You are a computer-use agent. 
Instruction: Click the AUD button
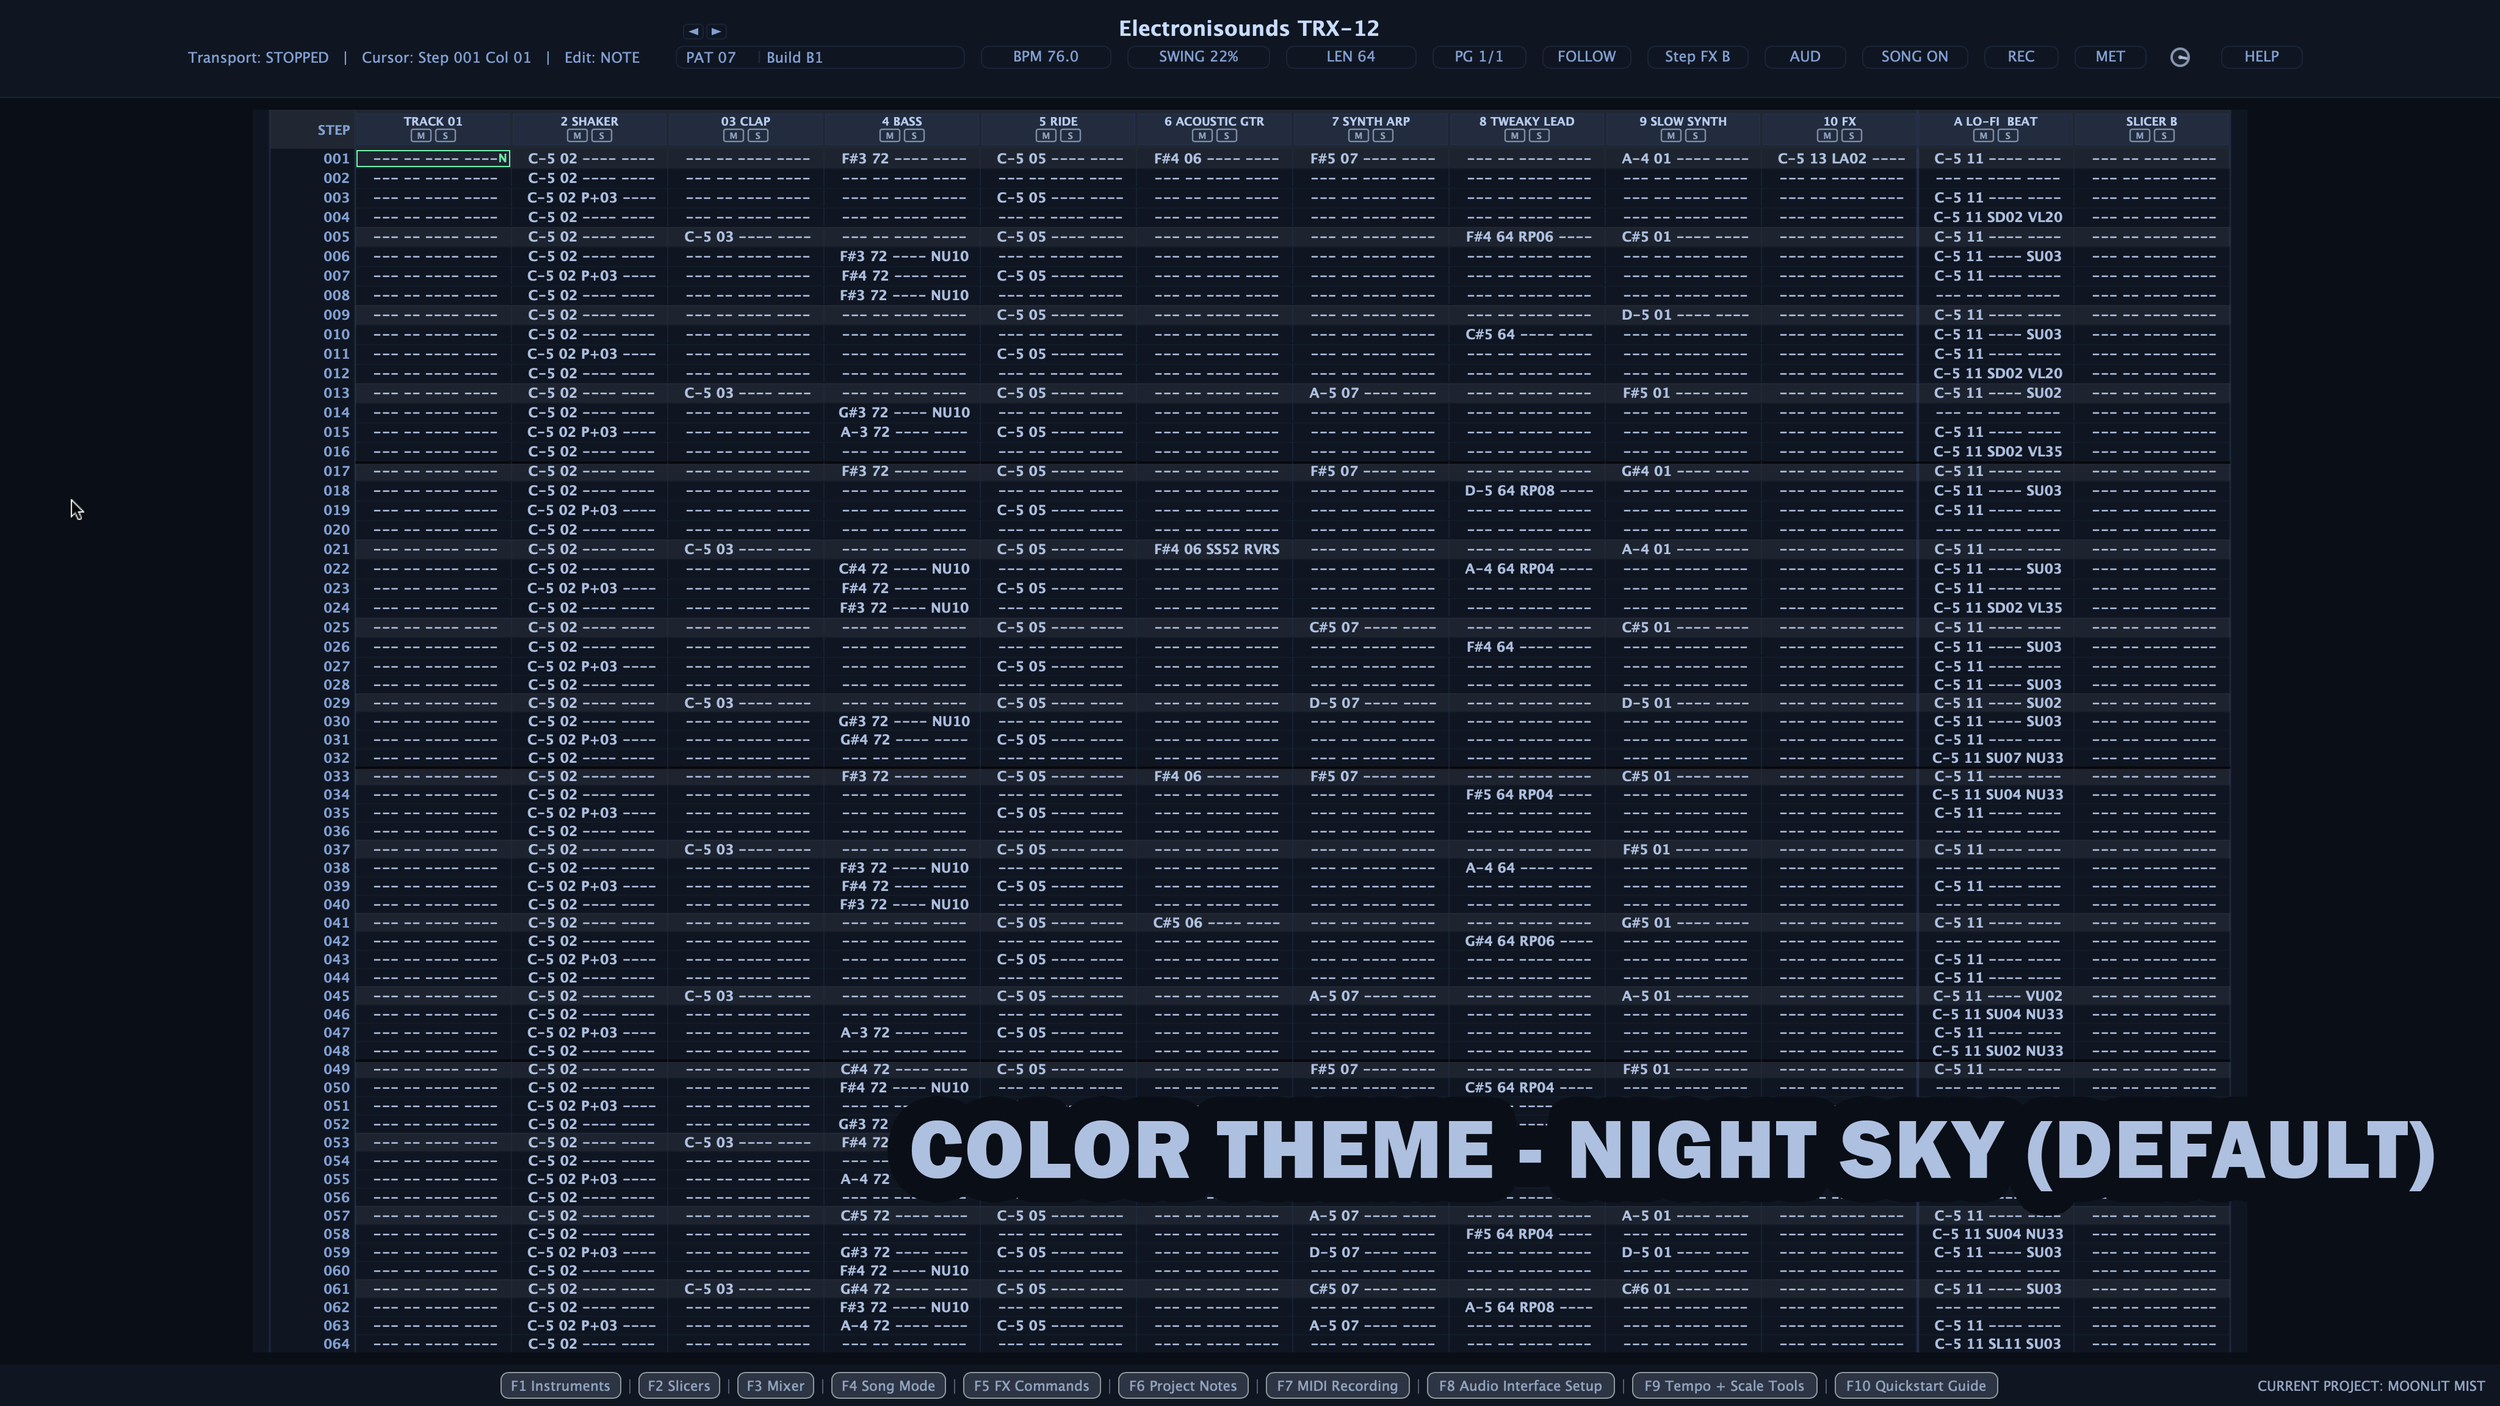(x=1805, y=57)
